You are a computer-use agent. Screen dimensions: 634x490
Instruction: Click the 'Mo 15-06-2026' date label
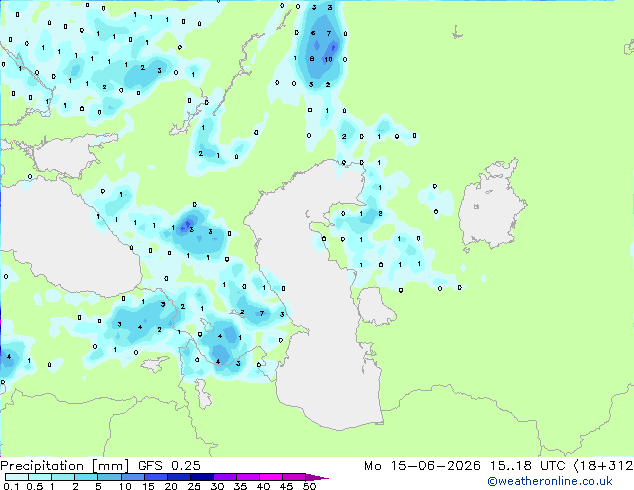pos(422,466)
